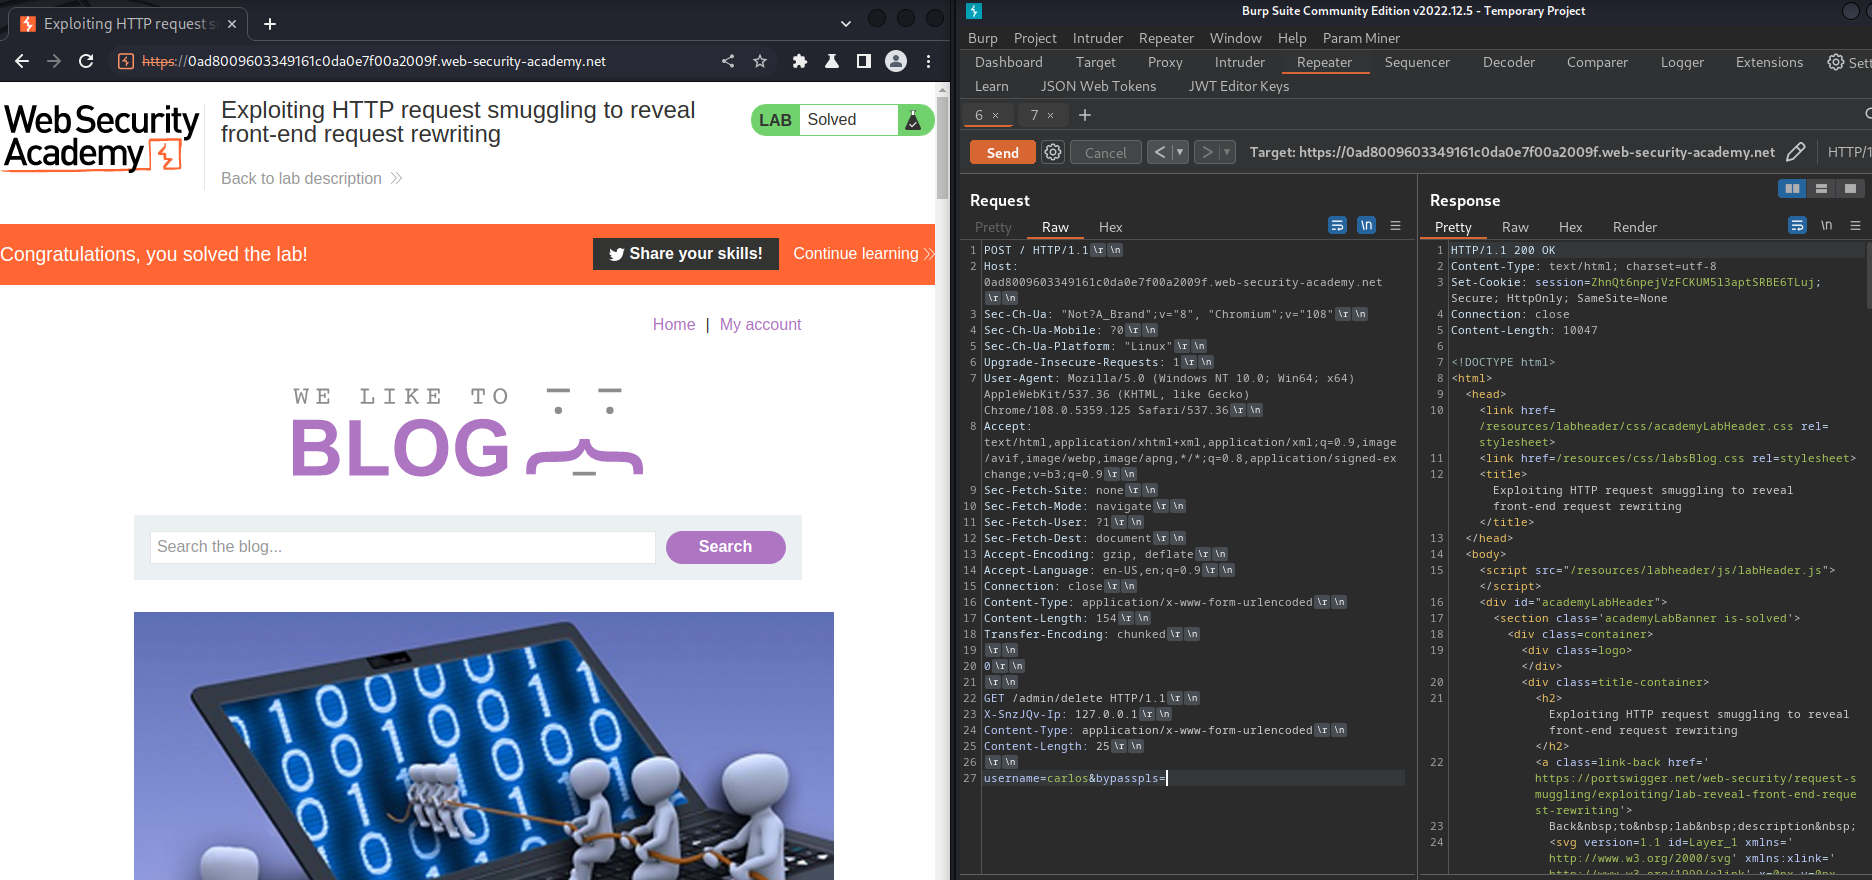Open the Home link on blog
This screenshot has width=1872, height=880.
pos(674,324)
